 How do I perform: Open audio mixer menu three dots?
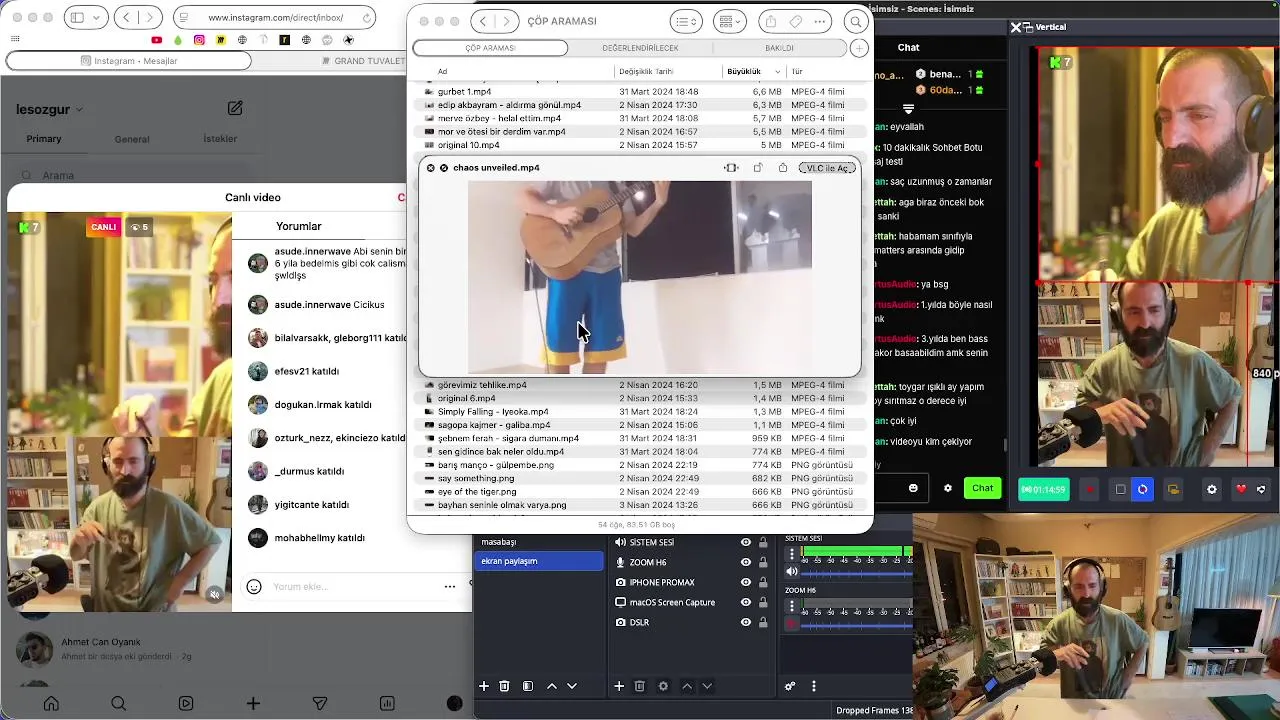[814, 686]
